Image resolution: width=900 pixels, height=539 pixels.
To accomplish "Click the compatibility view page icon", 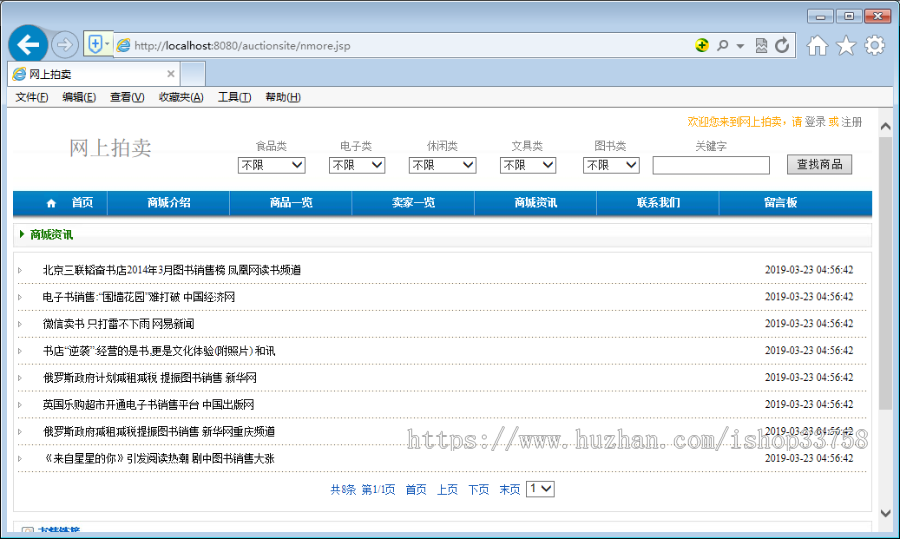I will 761,45.
